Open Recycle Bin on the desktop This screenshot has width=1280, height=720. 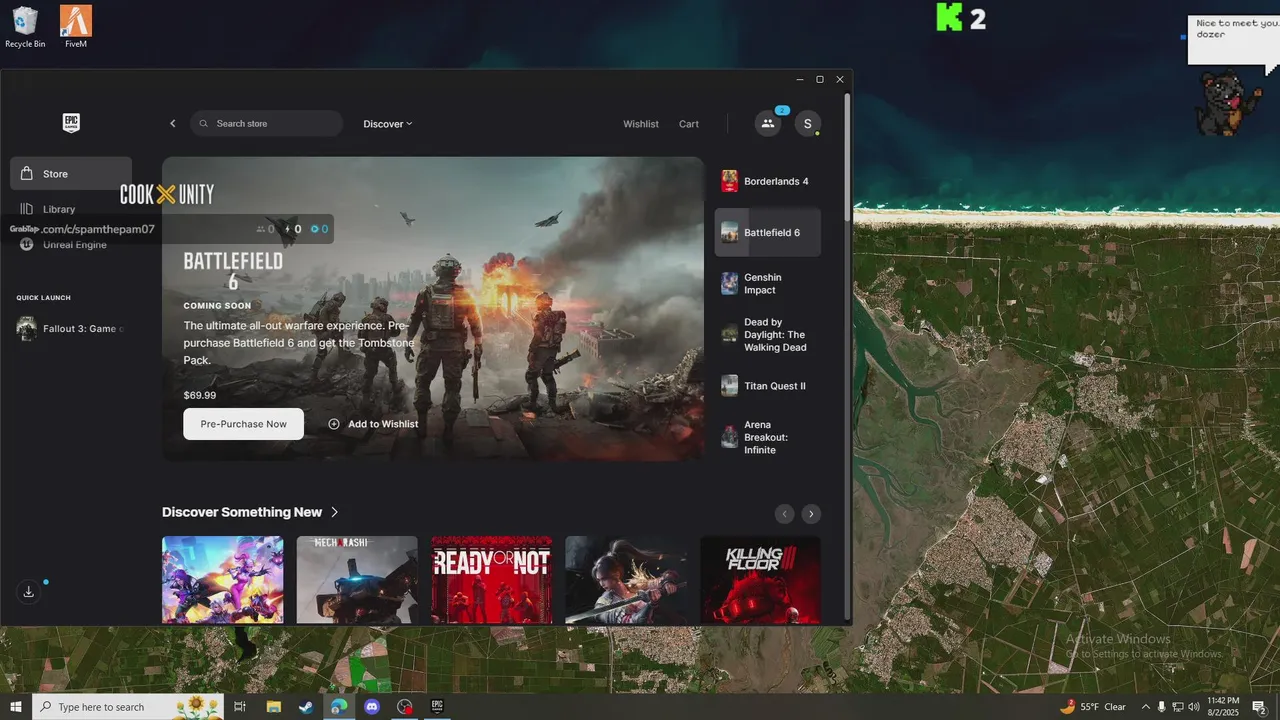[25, 27]
